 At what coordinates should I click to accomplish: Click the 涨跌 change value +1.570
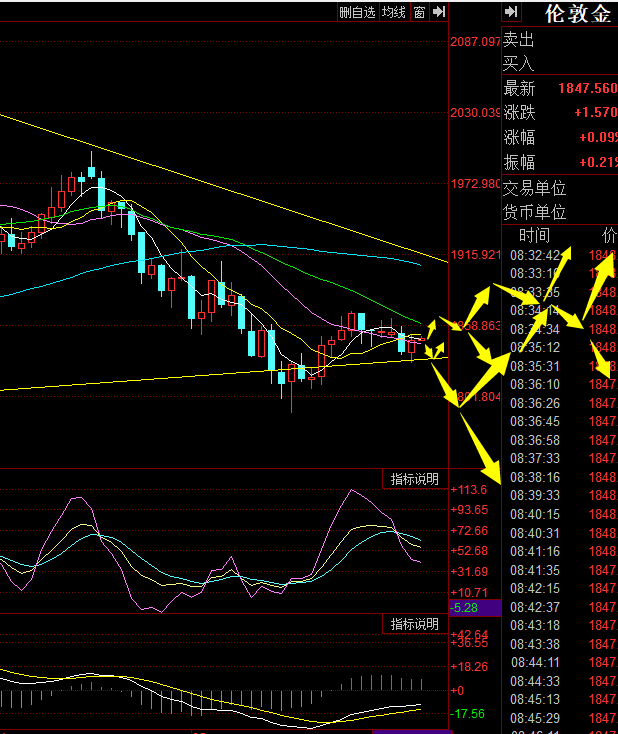[x=596, y=112]
